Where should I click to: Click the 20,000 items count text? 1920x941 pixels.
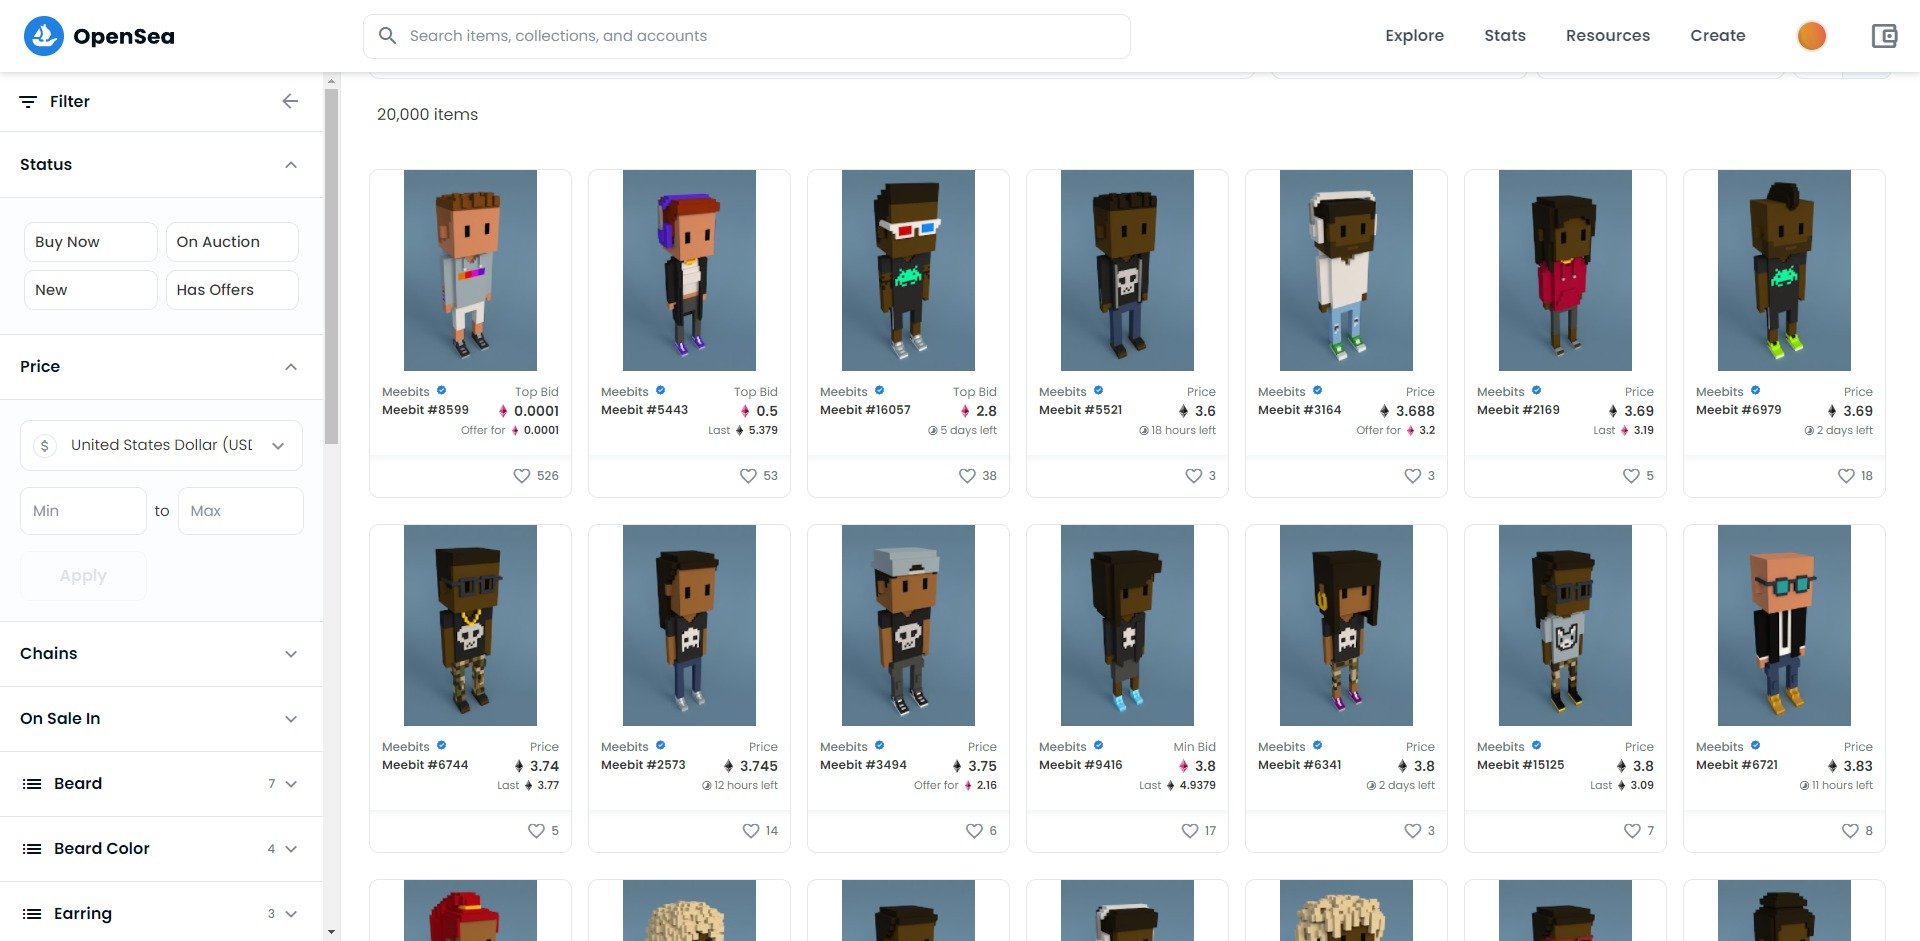click(x=427, y=115)
